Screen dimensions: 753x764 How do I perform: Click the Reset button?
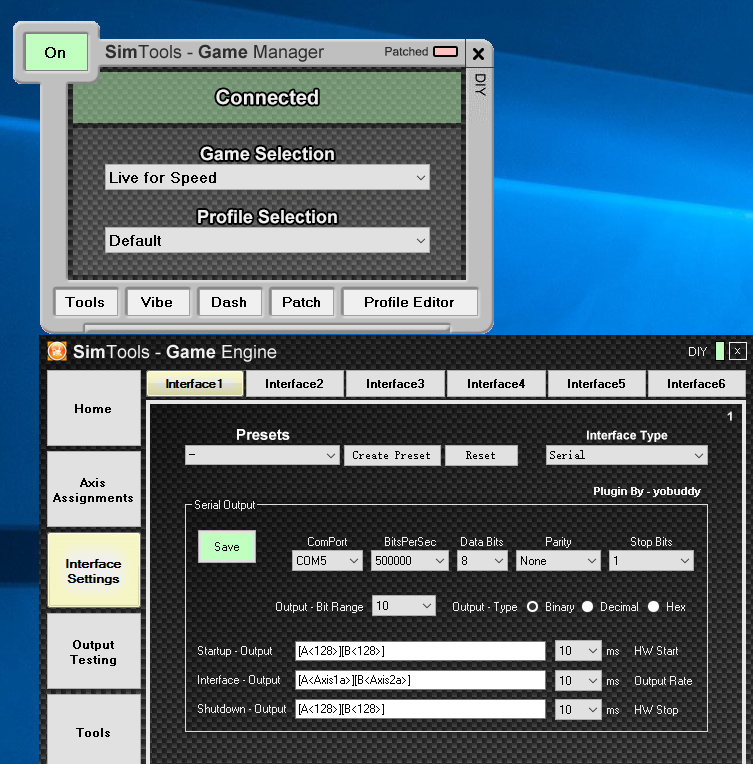[481, 456]
